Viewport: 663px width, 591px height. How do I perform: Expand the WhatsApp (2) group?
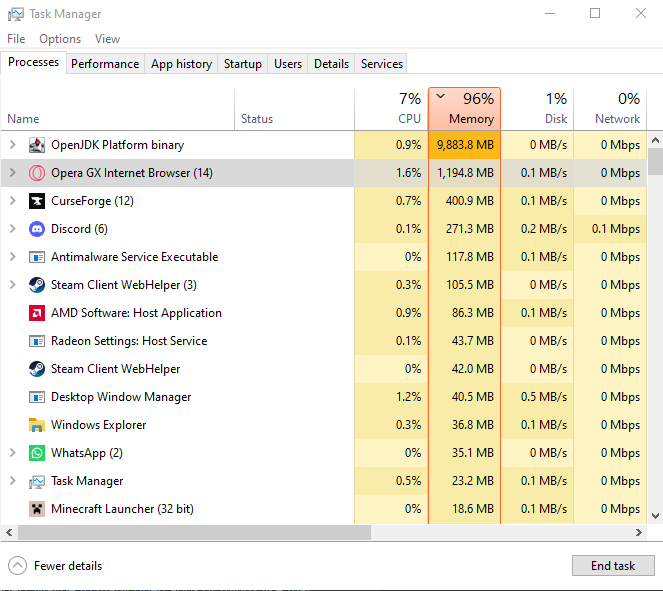pyautogui.click(x=13, y=453)
